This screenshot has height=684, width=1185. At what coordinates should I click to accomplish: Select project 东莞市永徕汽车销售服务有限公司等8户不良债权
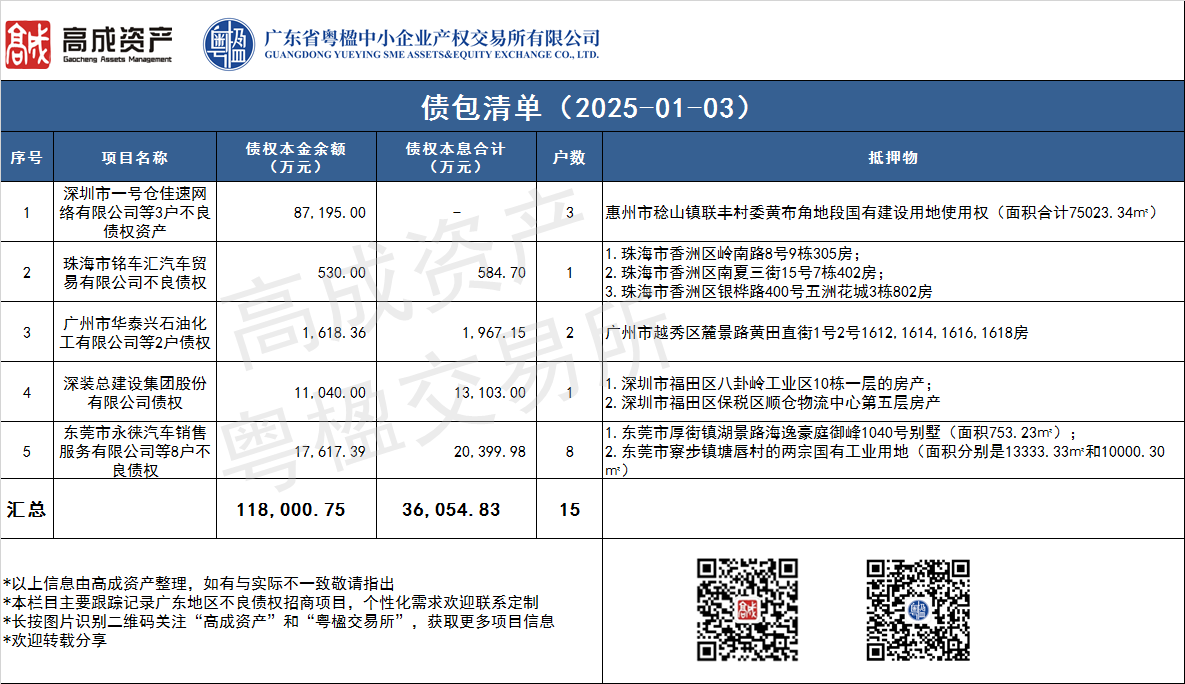135,451
